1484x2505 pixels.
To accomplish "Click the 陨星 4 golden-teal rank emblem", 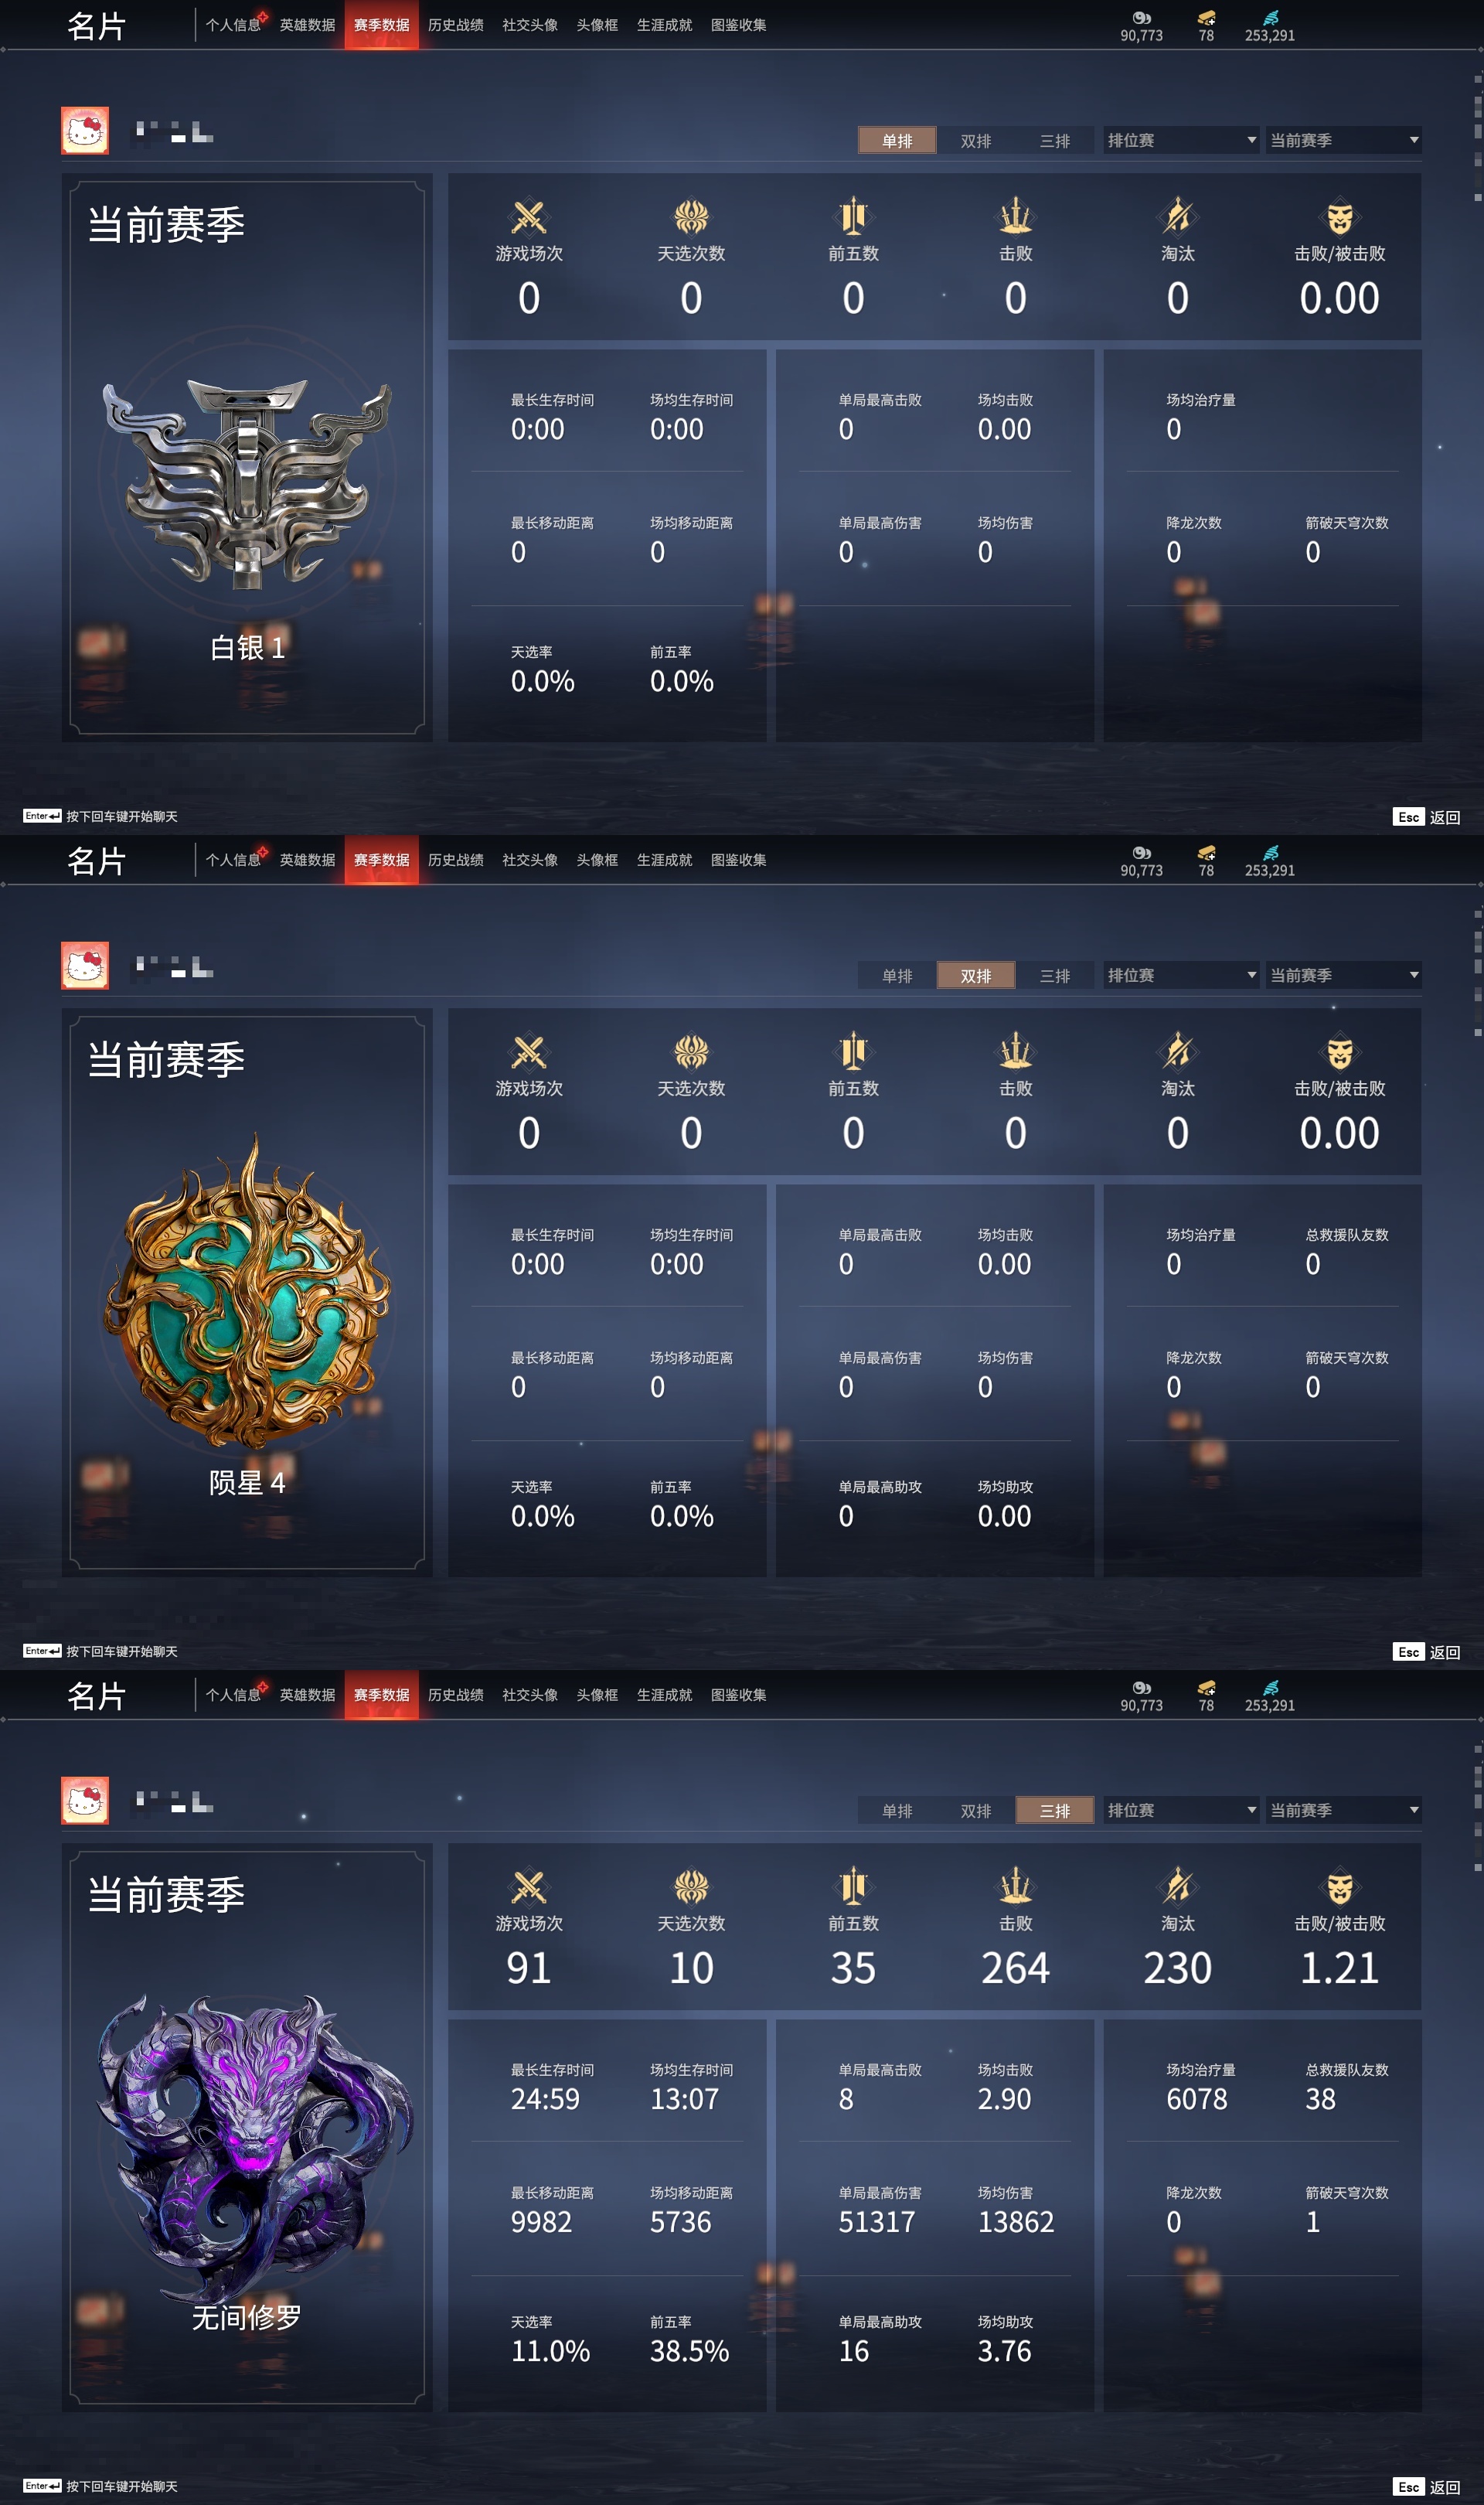I will coord(247,1292).
